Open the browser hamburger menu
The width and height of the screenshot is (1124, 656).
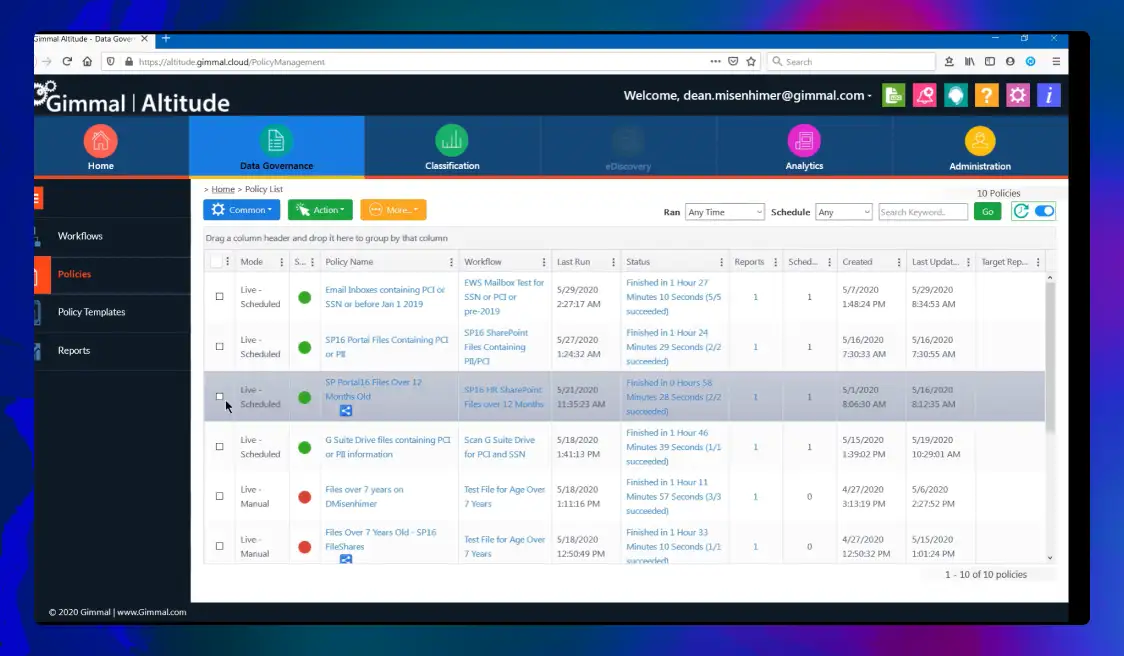pyautogui.click(x=1056, y=62)
